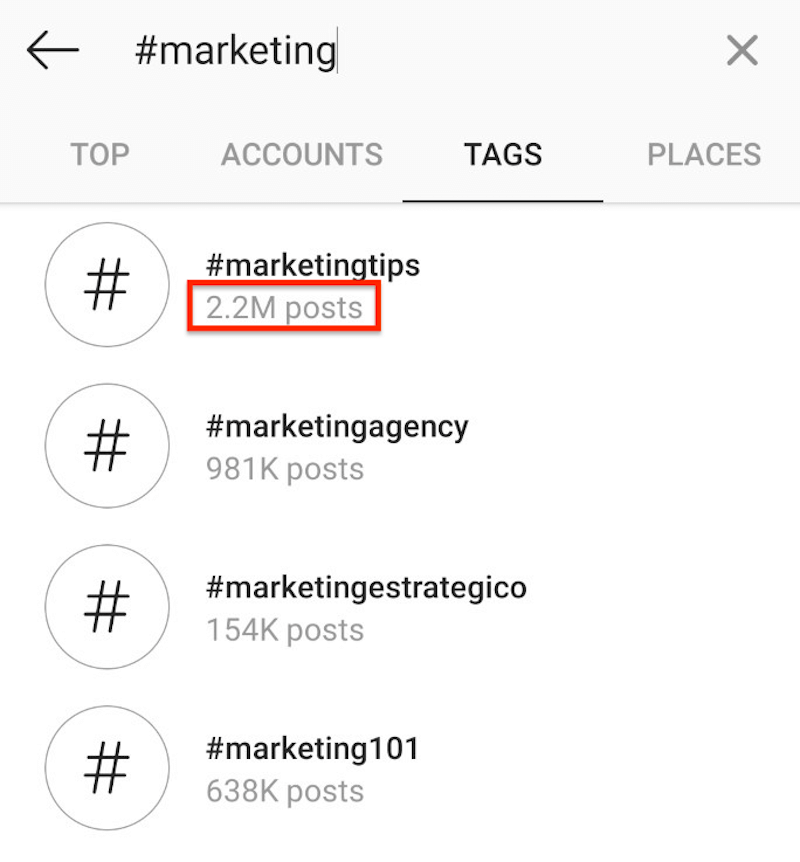Viewport: 800px width, 862px height.
Task: Click the hashtag icon beside #marketingestrategico
Action: click(107, 607)
